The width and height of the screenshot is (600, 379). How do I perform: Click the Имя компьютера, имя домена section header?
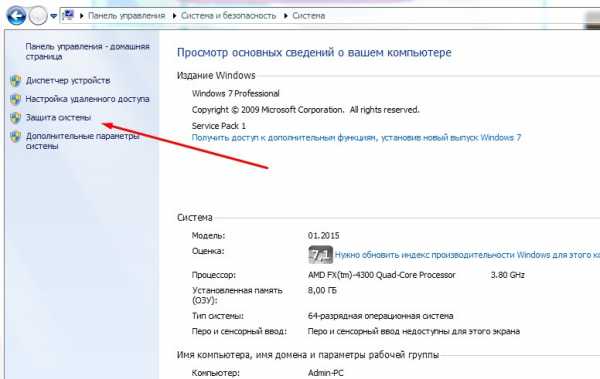pos(308,355)
